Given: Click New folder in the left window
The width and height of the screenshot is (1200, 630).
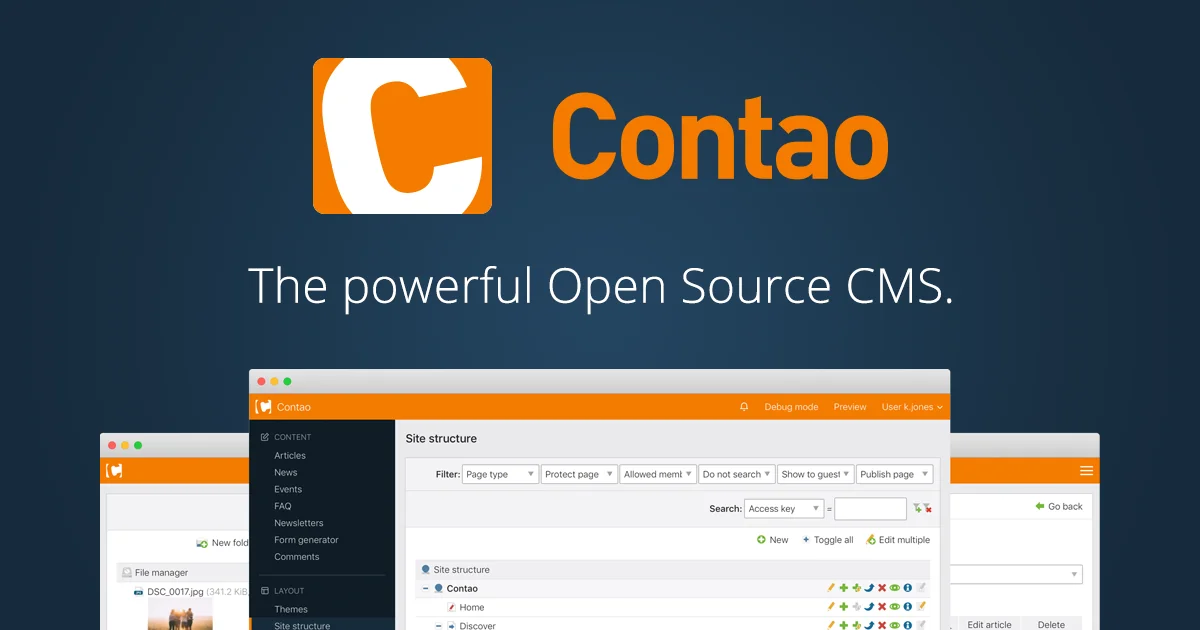Looking at the screenshot, I should [x=222, y=543].
